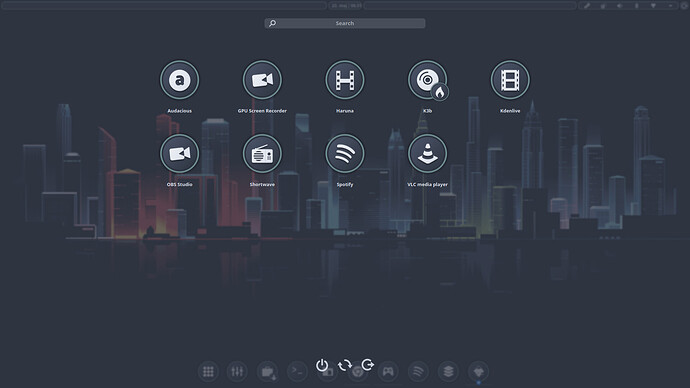Open the stacked layers icon in dock
Screen dimensions: 690x388
[x=448, y=372]
